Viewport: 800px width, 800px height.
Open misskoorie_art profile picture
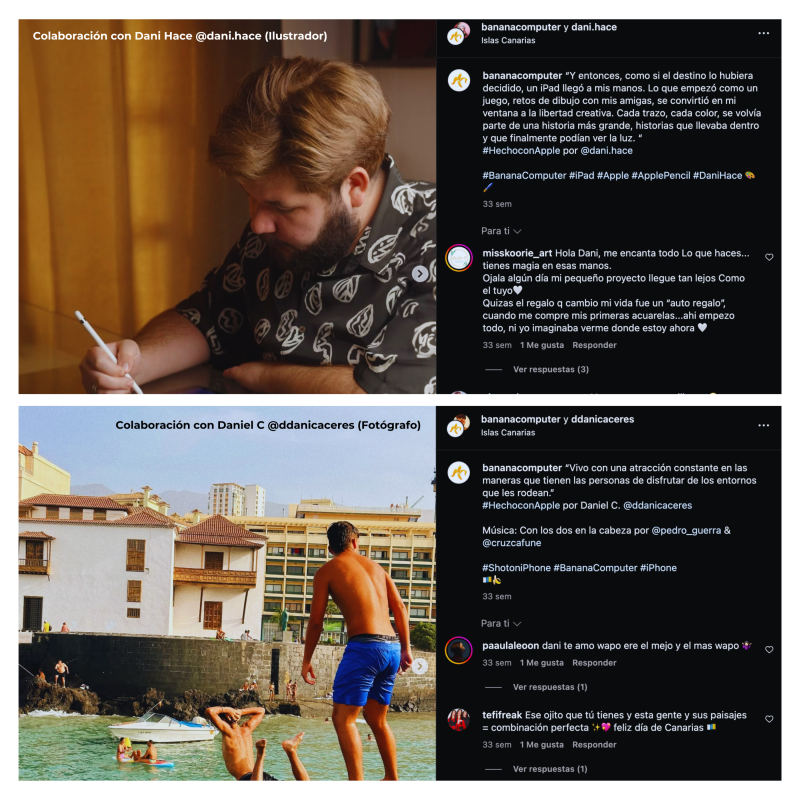click(459, 258)
